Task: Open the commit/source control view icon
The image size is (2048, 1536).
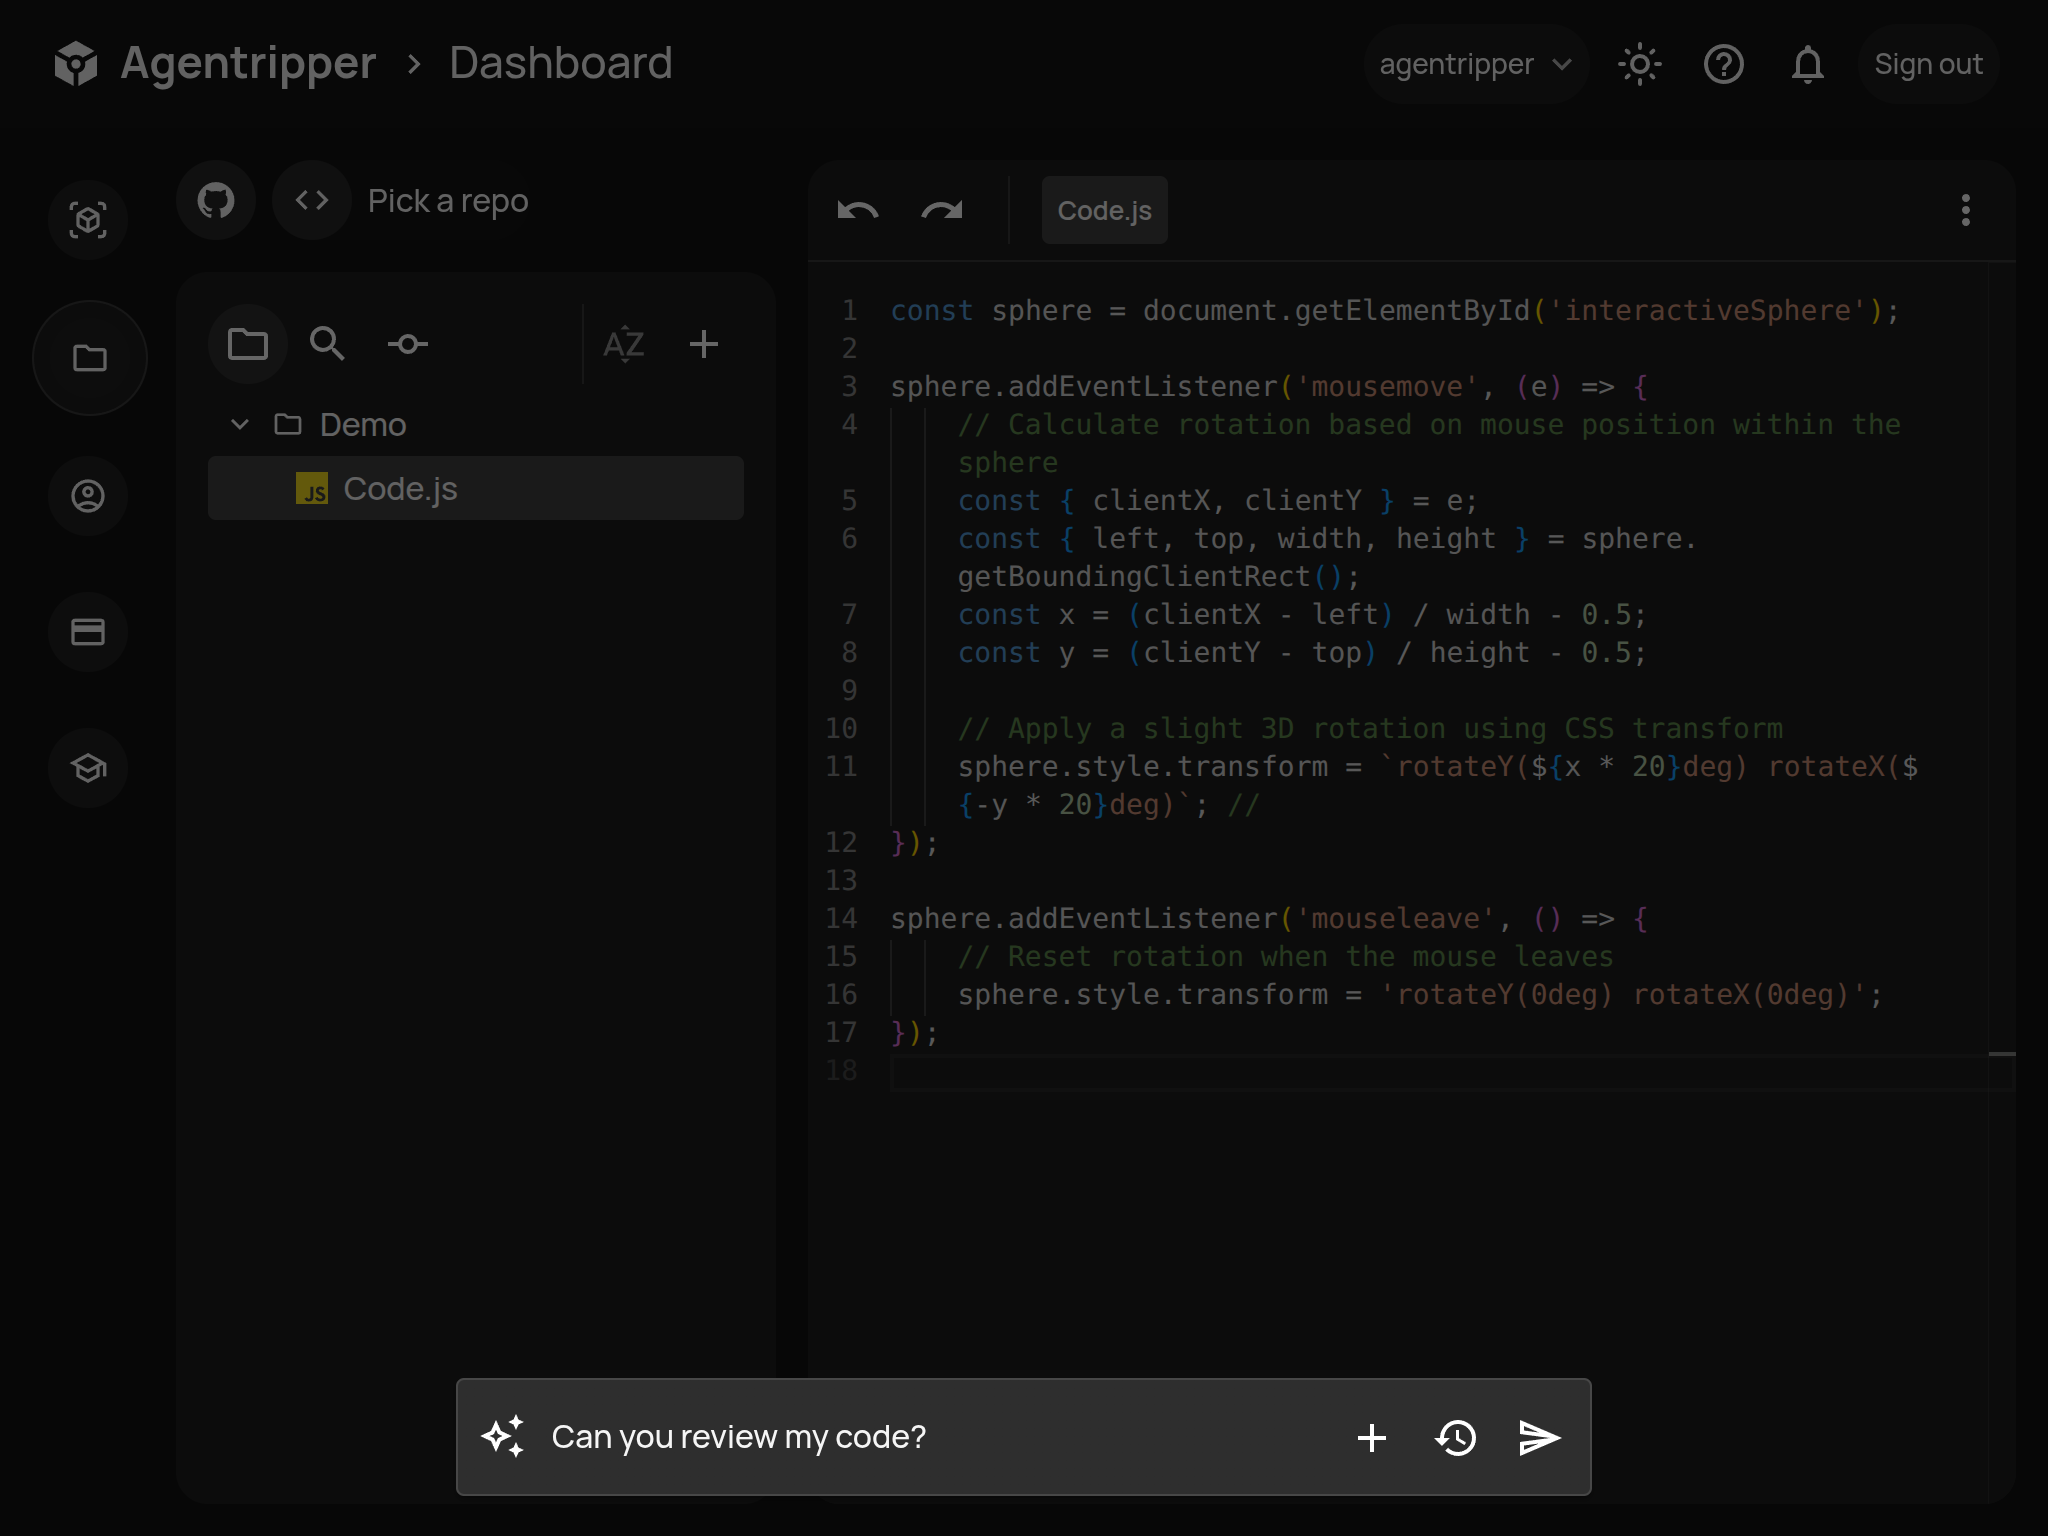Action: tap(407, 344)
